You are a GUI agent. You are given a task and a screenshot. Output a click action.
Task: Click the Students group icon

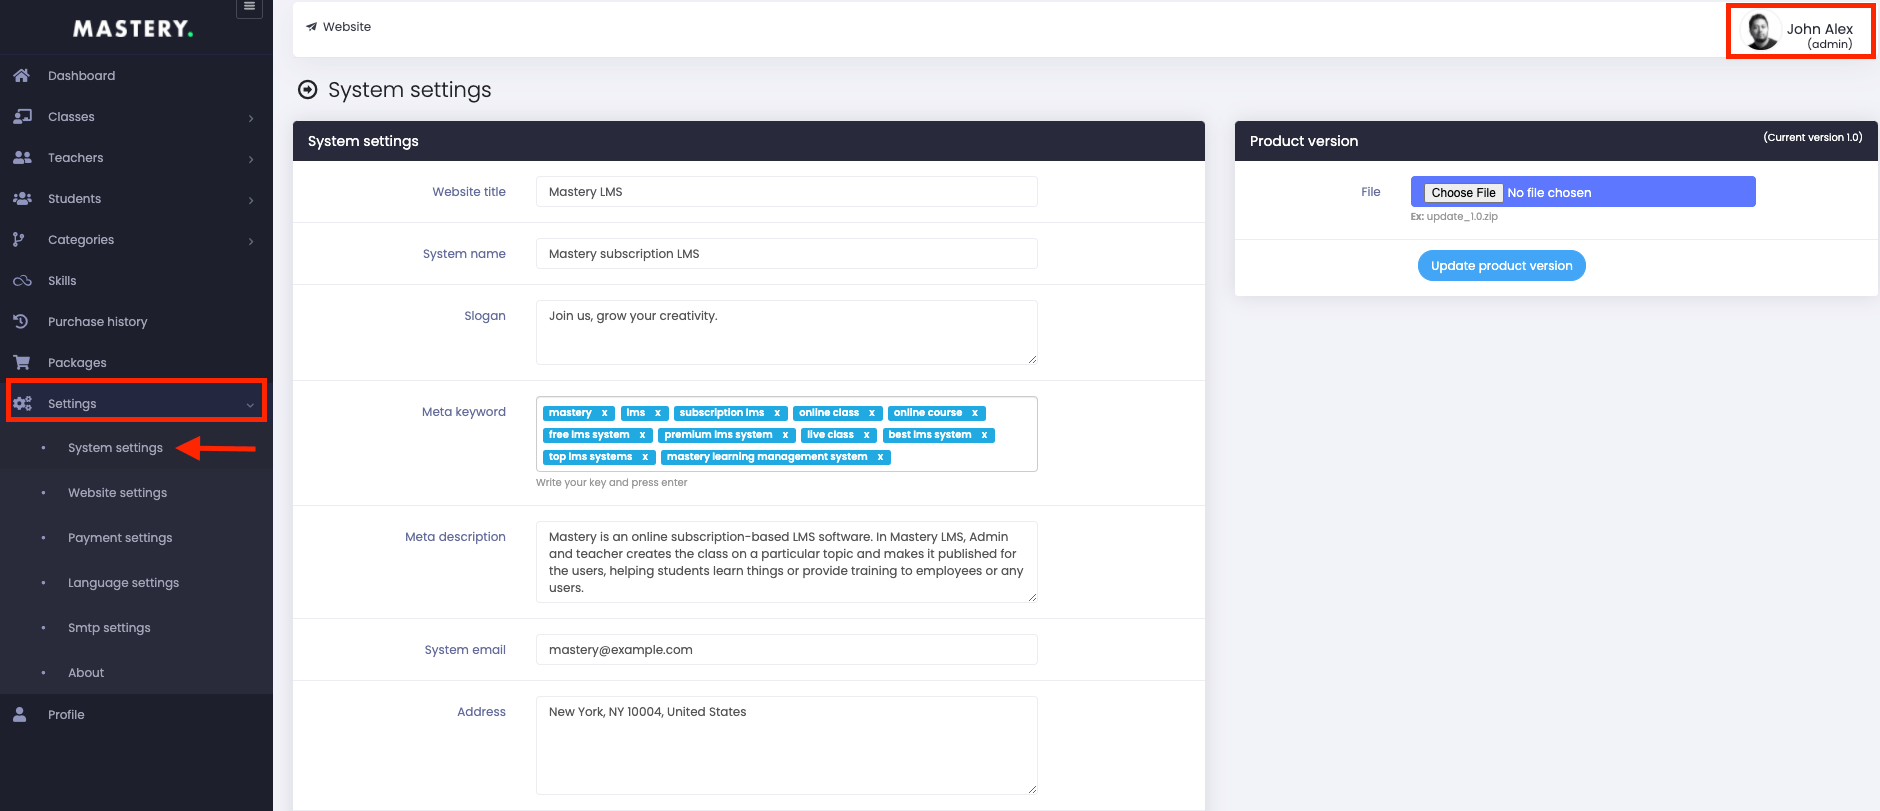tap(22, 198)
